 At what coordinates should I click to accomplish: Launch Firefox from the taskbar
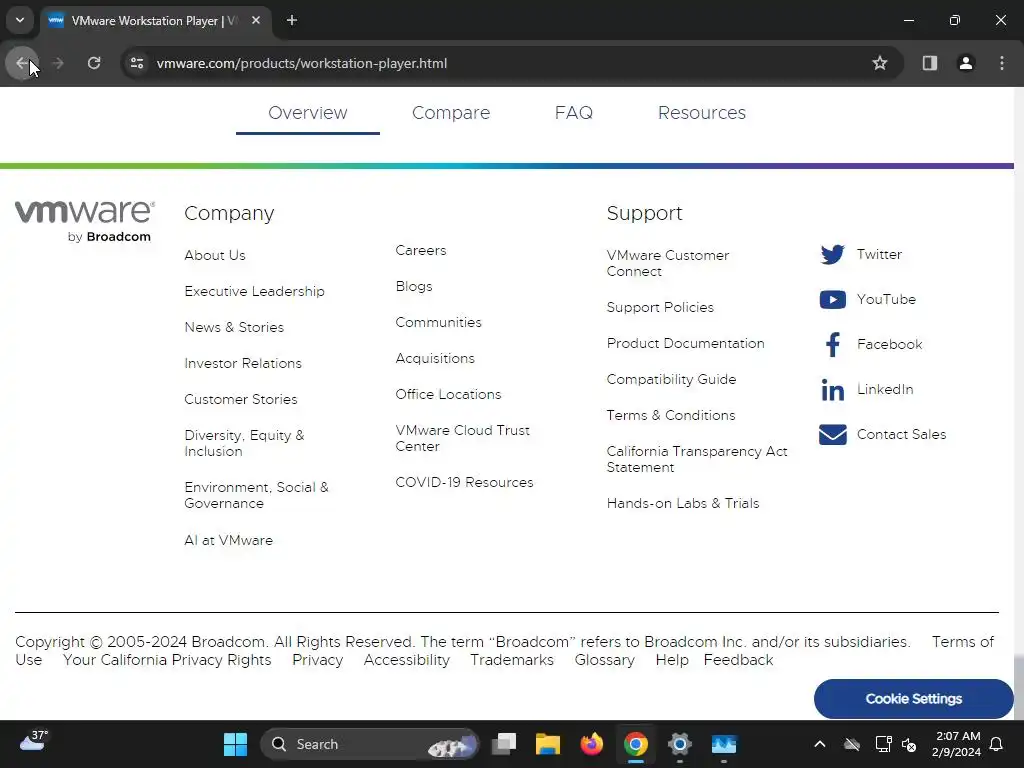click(x=592, y=744)
